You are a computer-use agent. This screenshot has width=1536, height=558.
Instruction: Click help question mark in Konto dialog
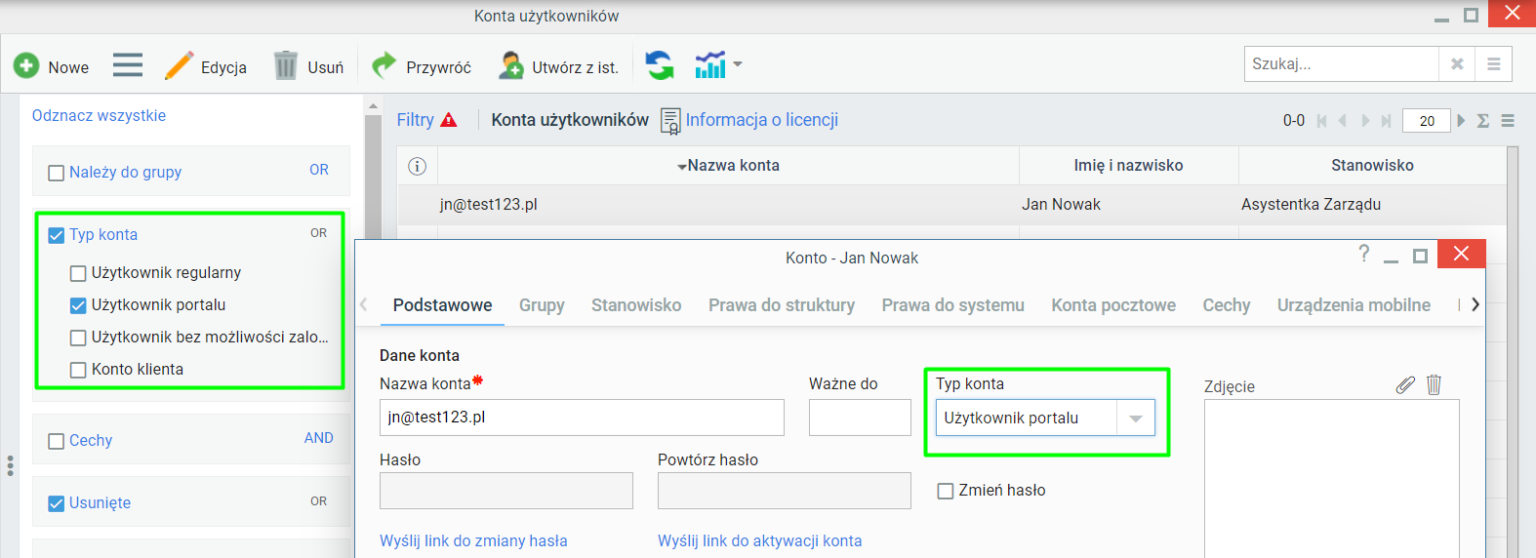click(x=1364, y=254)
